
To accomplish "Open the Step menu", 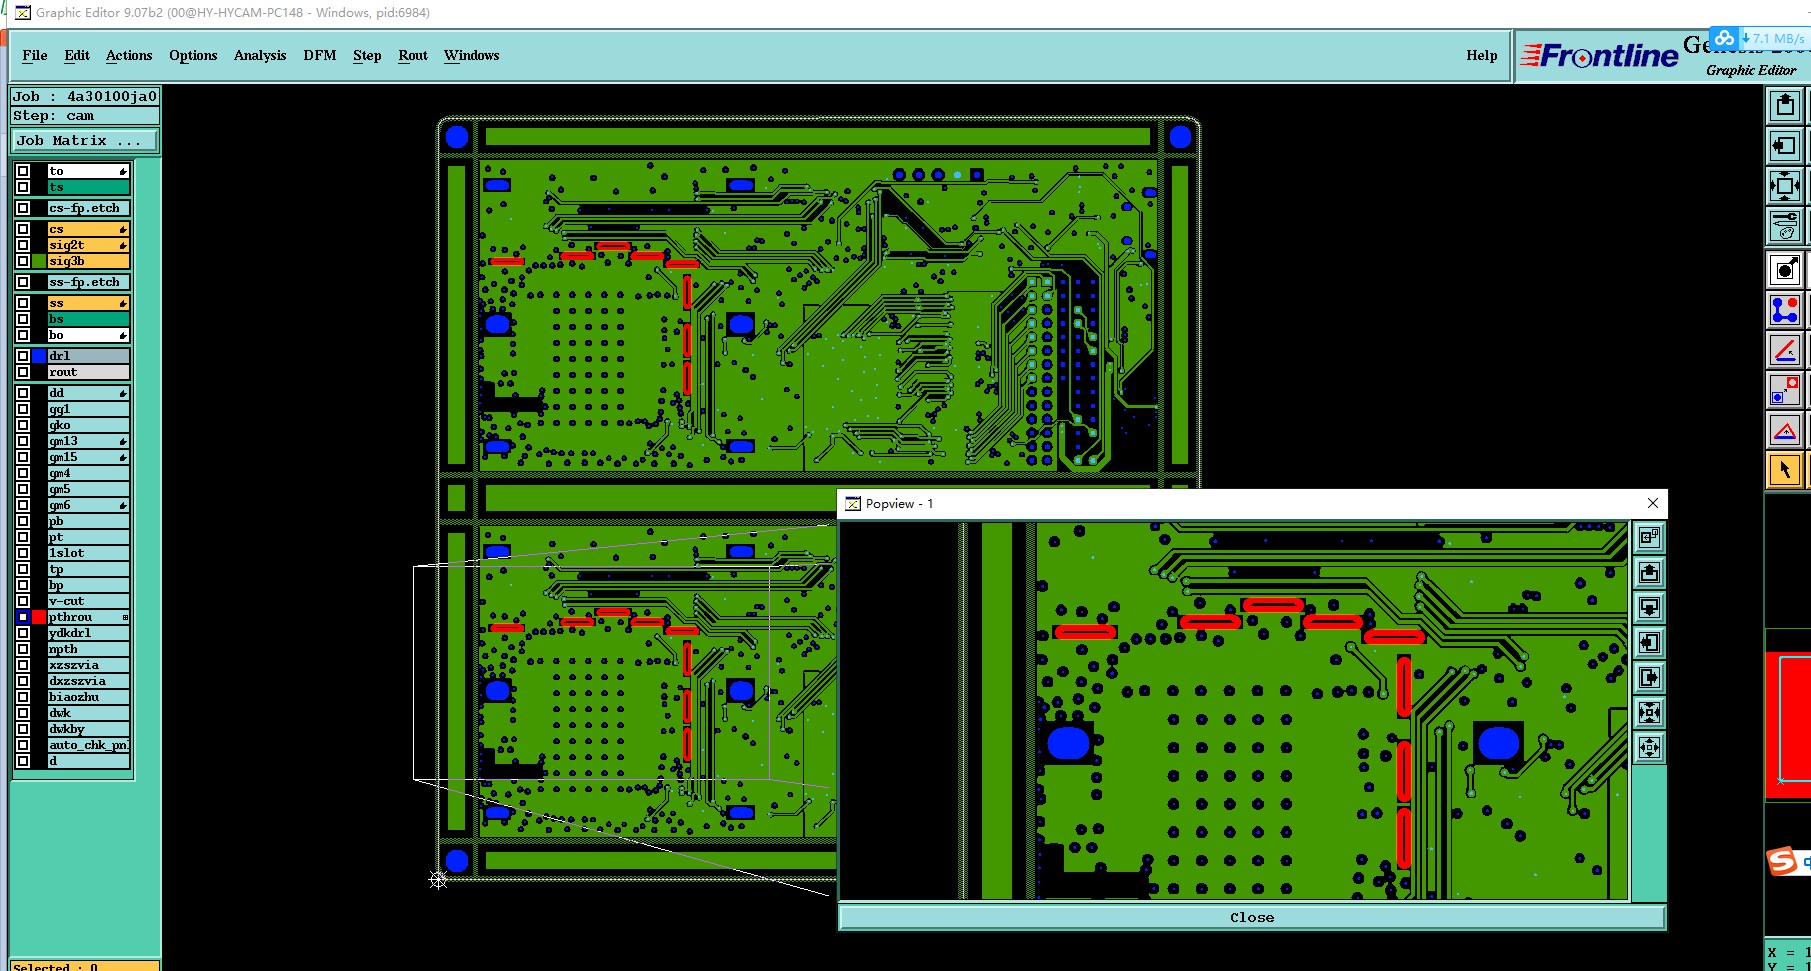I will coord(367,55).
